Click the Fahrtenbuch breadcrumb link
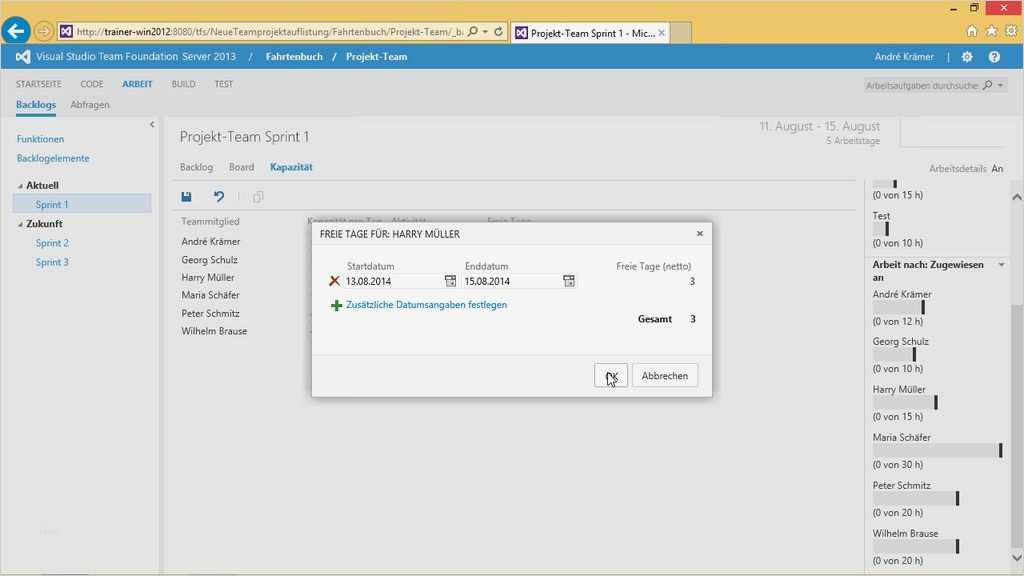The image size is (1024, 576). 294,57
